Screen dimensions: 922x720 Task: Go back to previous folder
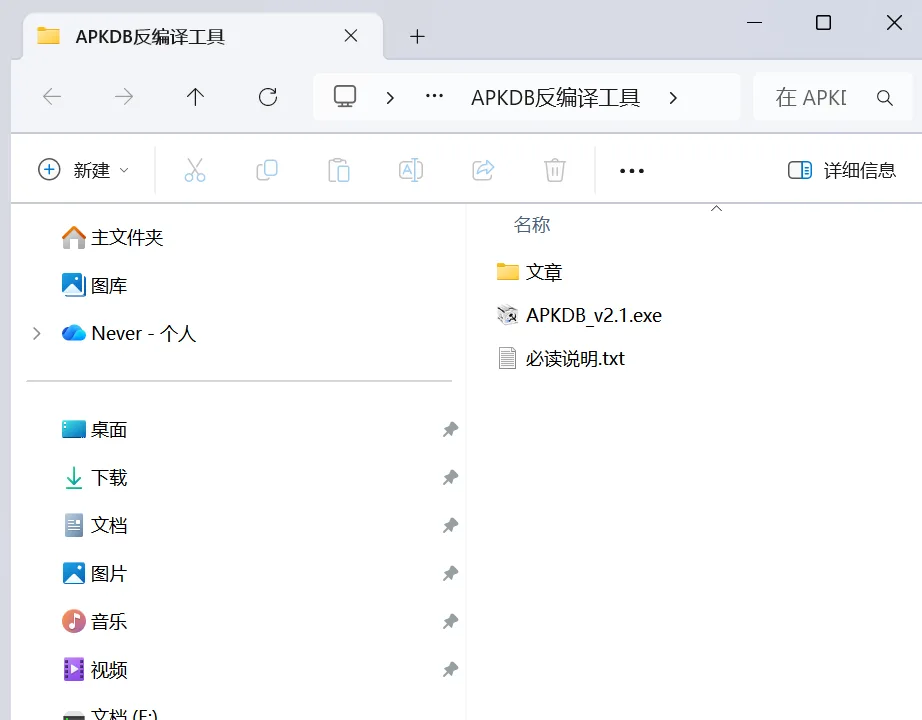[52, 97]
